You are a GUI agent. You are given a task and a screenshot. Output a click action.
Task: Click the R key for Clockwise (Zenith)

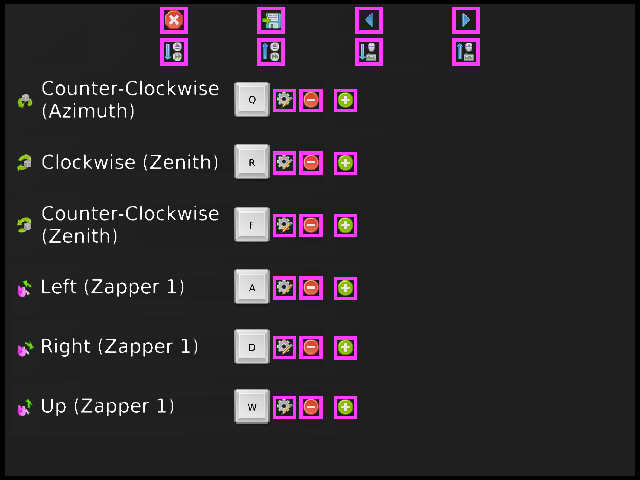(252, 163)
